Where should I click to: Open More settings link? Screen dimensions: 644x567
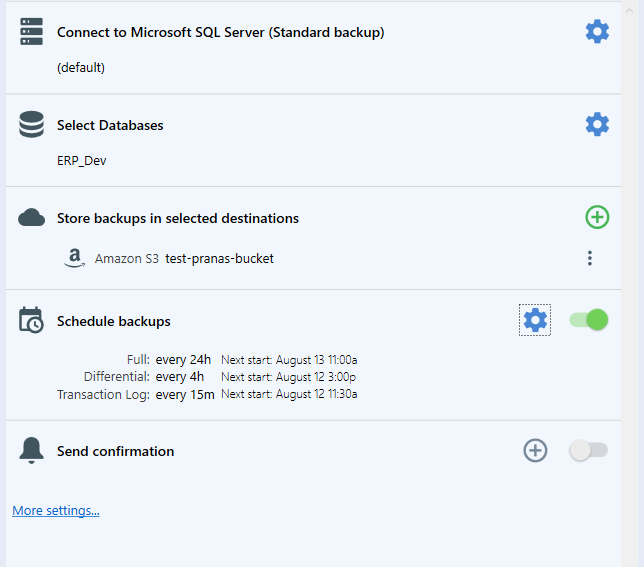click(56, 510)
